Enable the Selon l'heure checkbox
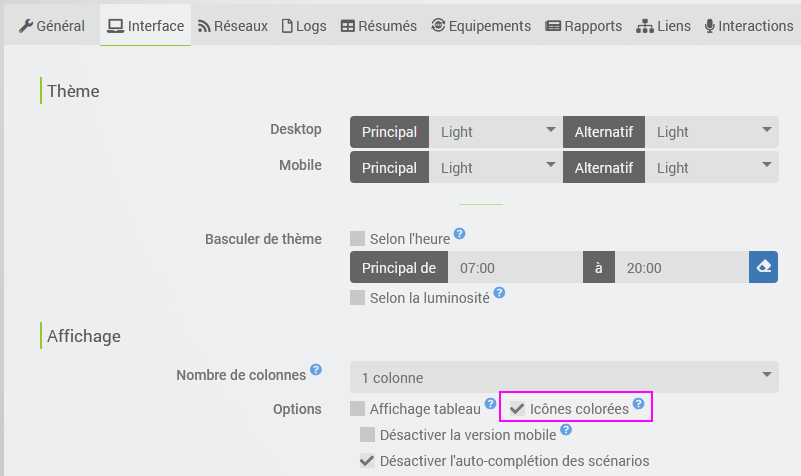Image resolution: width=801 pixels, height=476 pixels. point(358,239)
